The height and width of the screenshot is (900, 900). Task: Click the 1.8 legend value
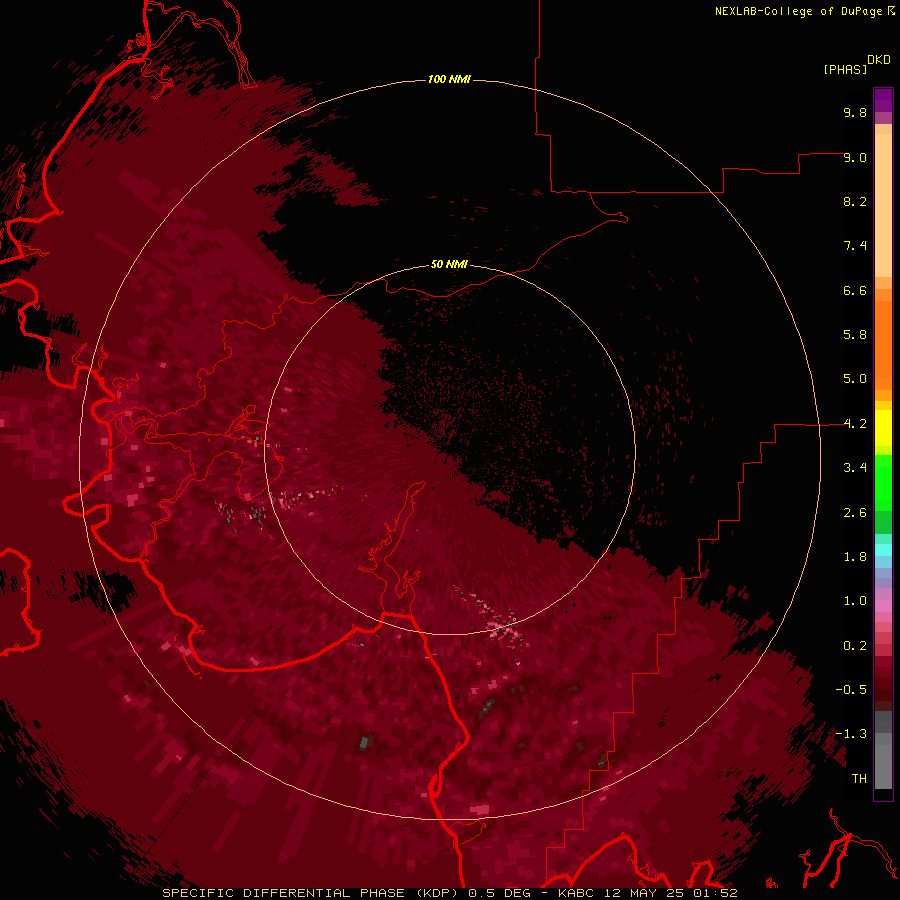855,557
